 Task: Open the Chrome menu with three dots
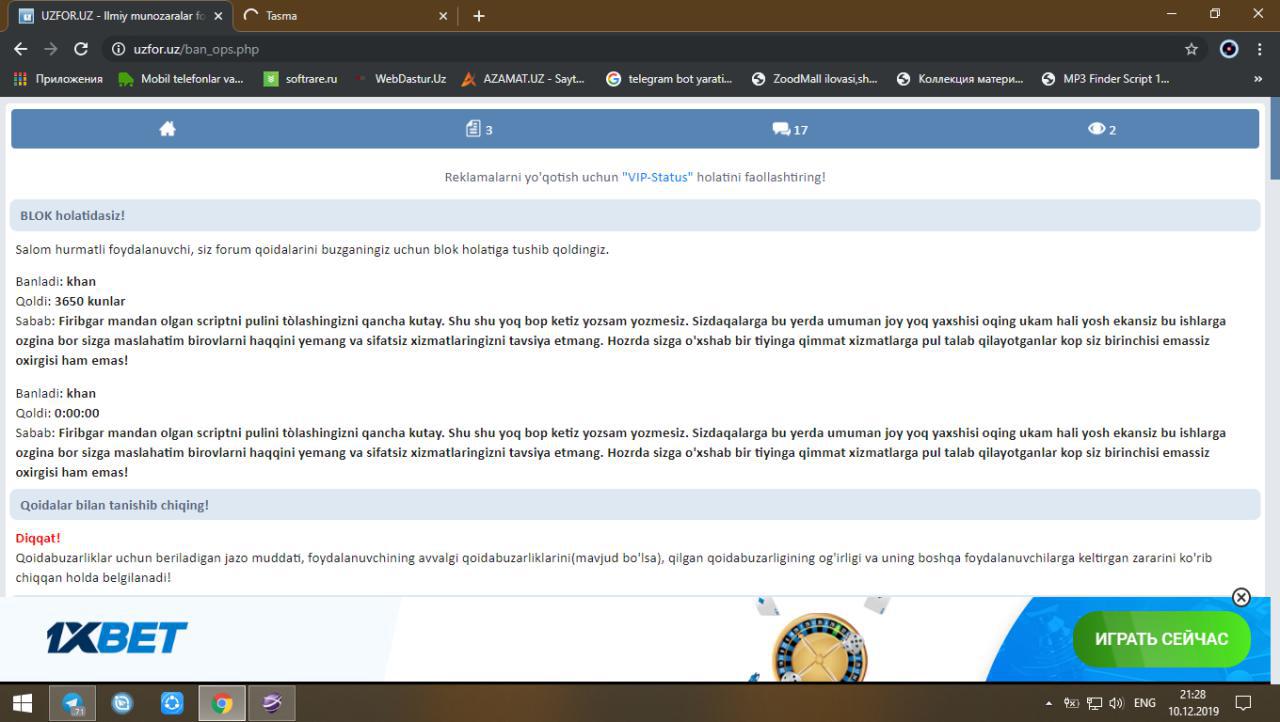(x=1260, y=49)
